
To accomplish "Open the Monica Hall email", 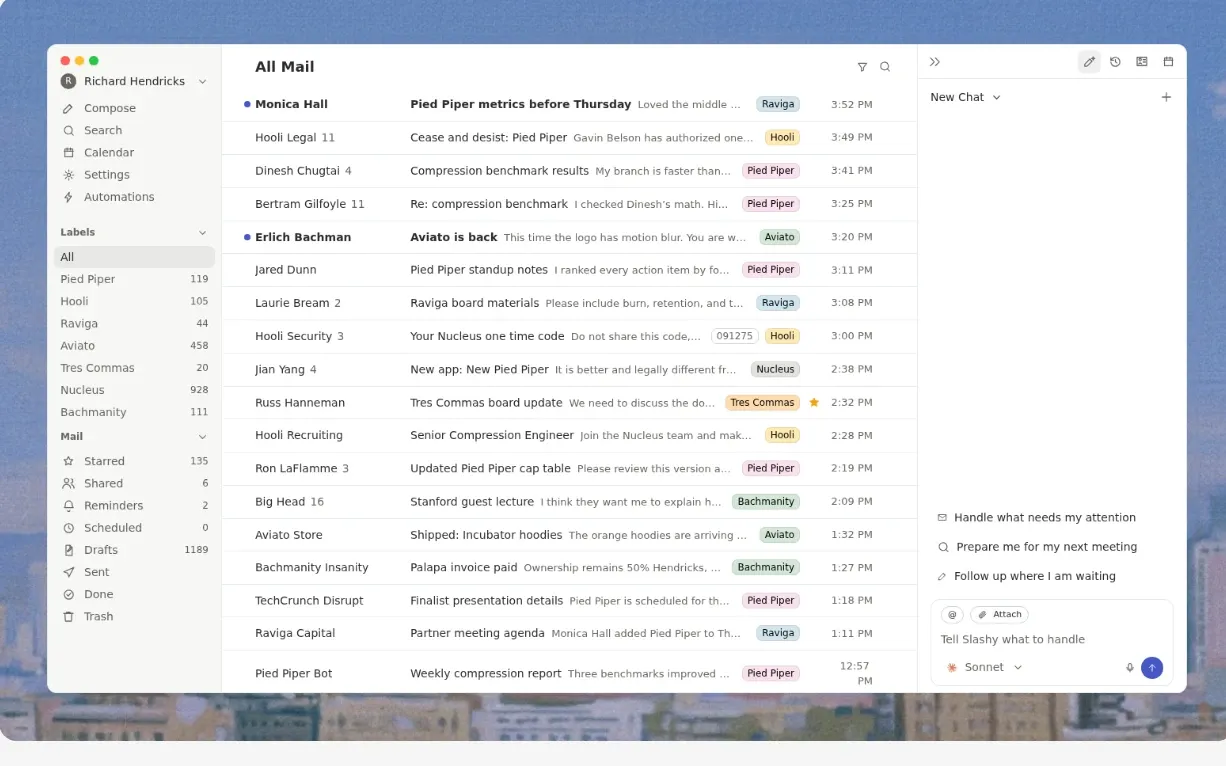I will 569,104.
